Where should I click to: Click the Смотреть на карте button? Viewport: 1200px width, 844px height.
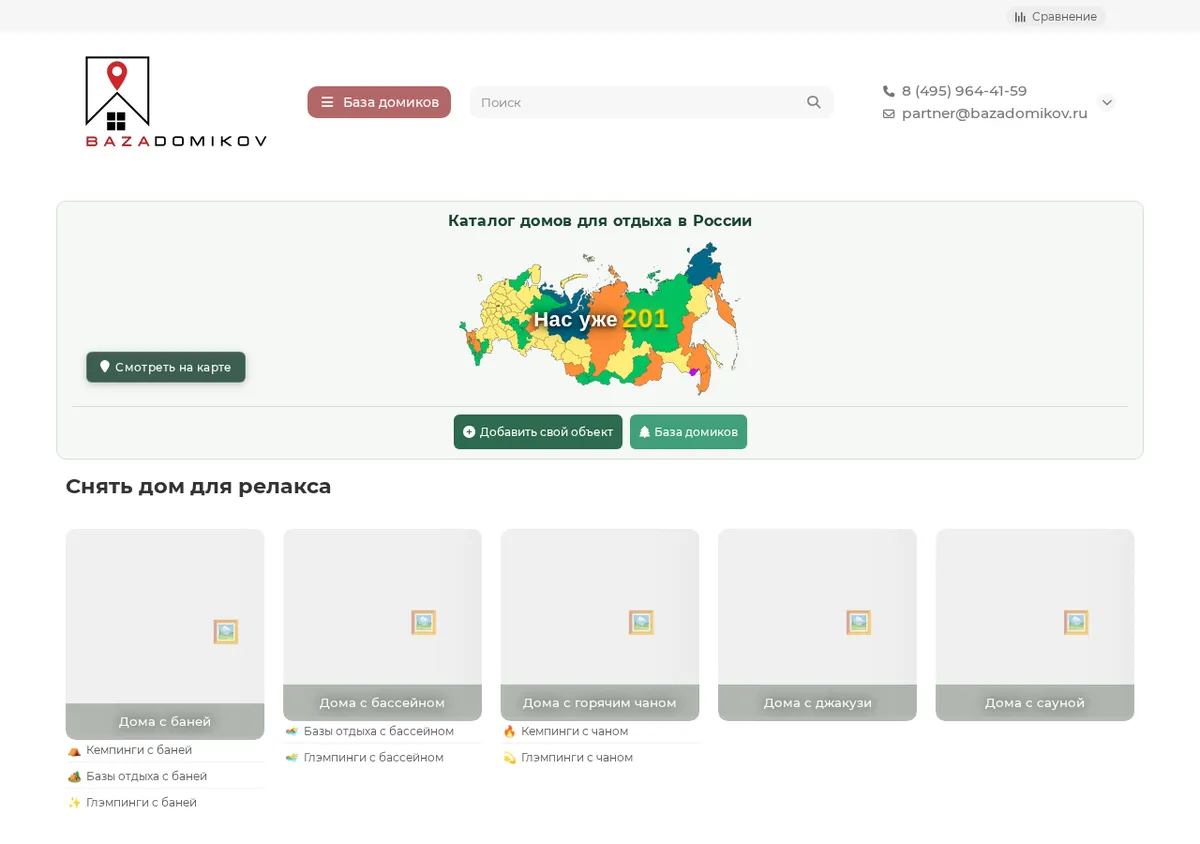pos(166,367)
